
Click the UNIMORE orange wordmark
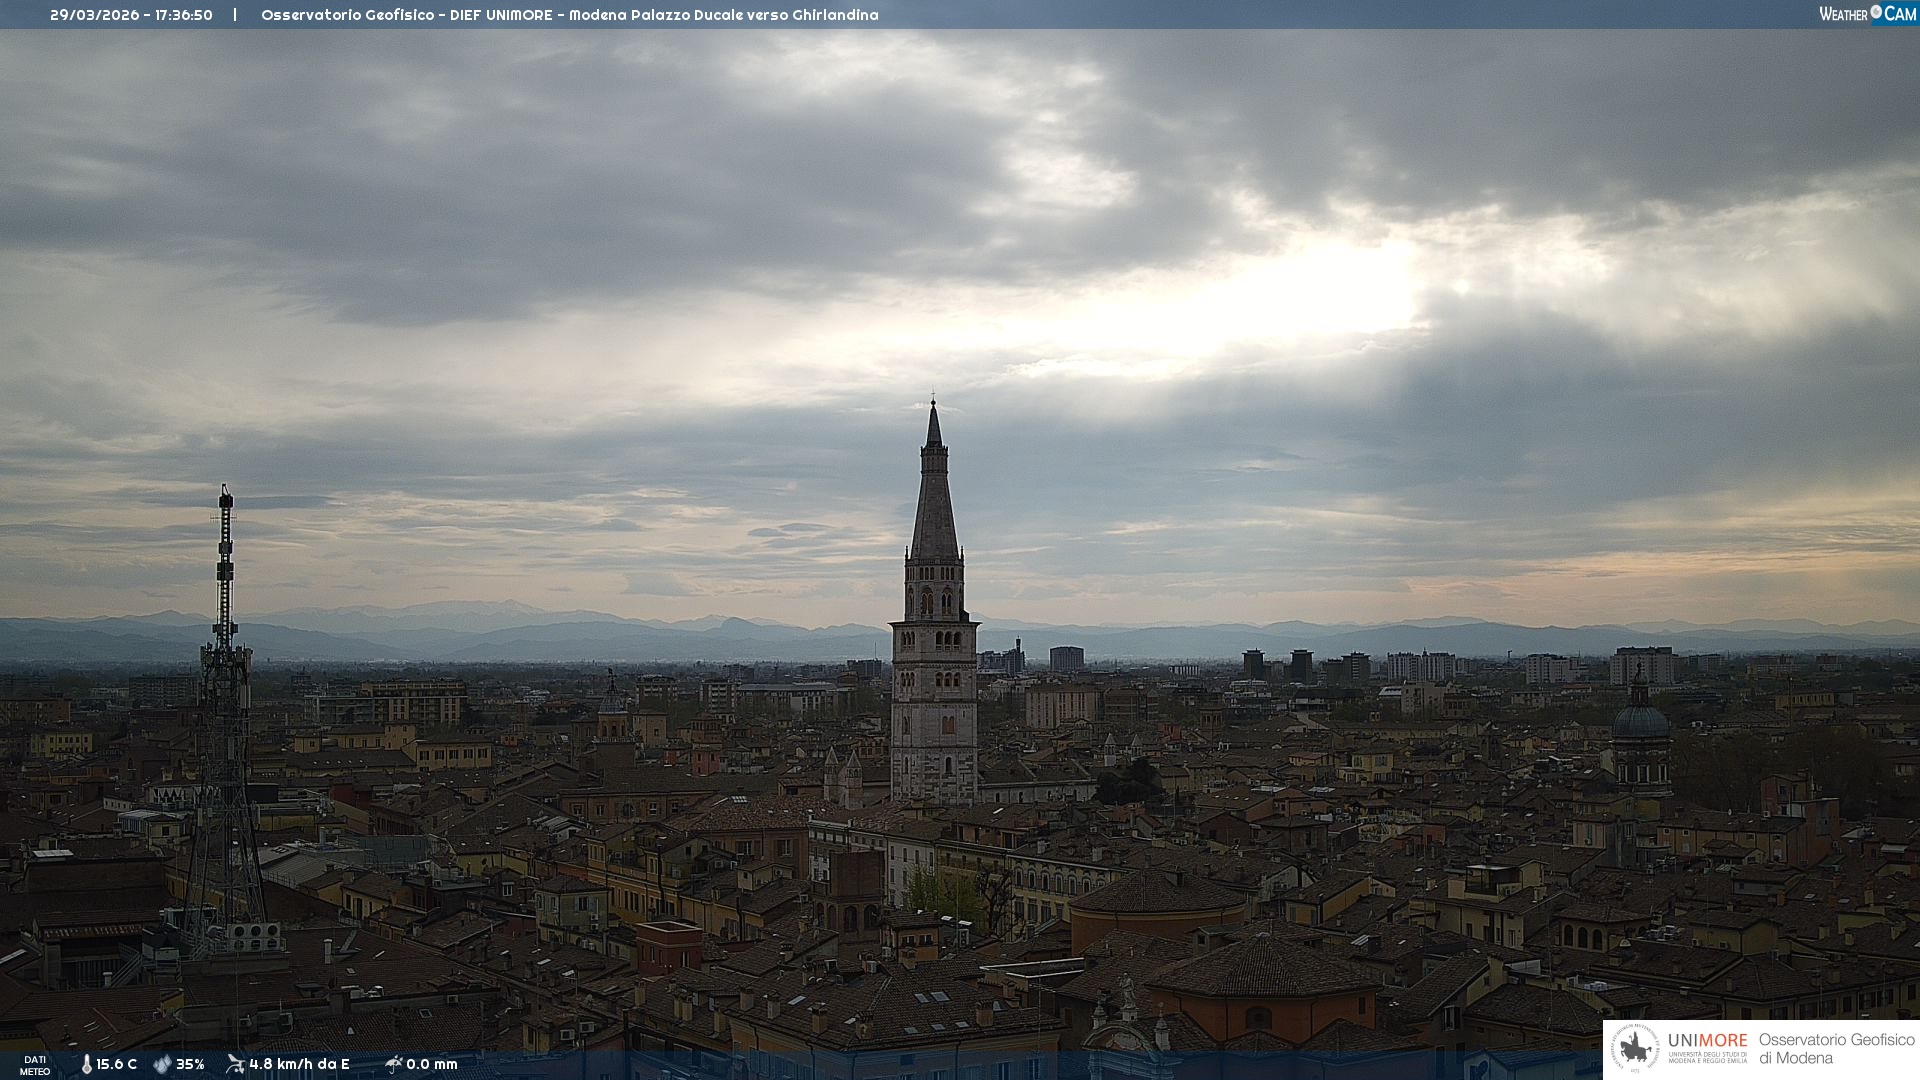[x=1707, y=1040]
